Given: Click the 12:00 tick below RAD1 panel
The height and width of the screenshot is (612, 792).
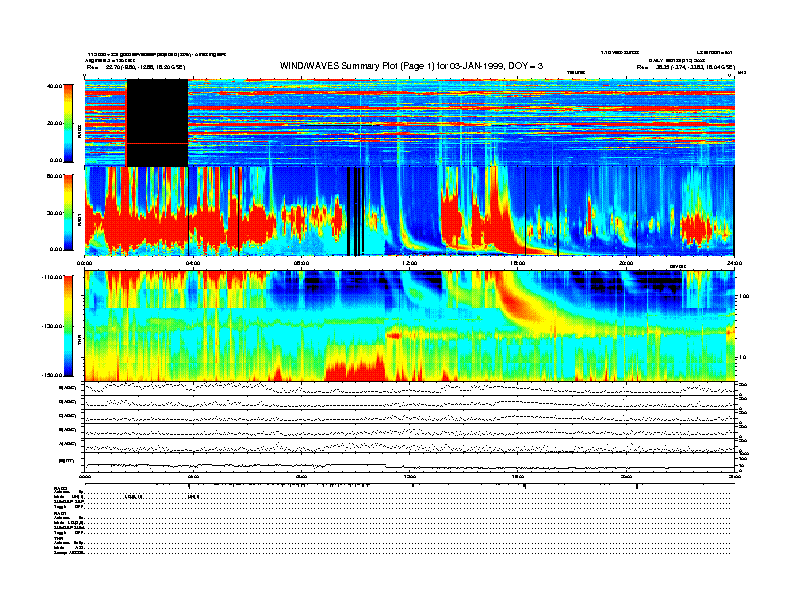Looking at the screenshot, I should pos(410,263).
